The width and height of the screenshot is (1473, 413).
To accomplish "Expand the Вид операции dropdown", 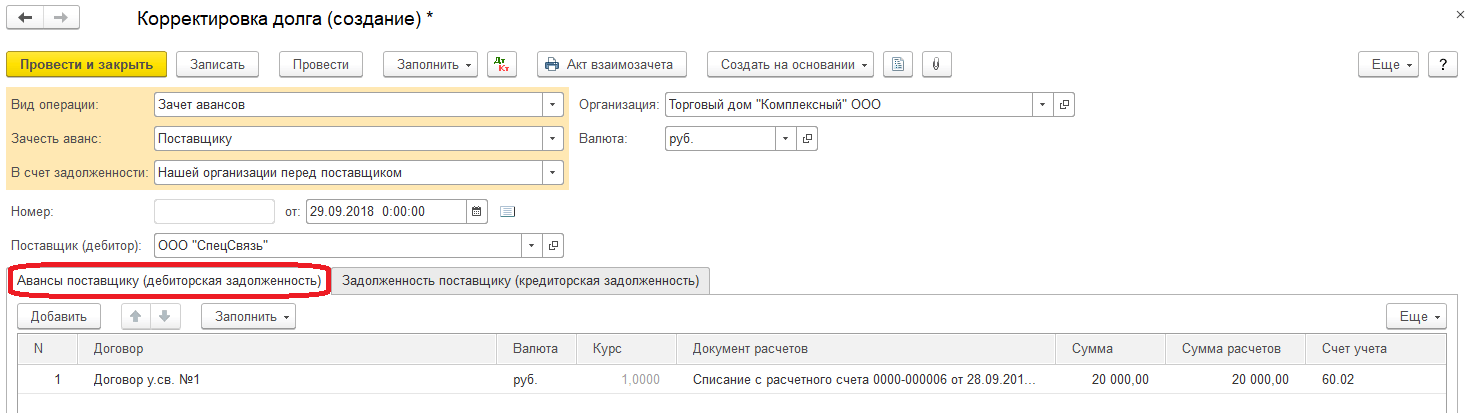I will (x=553, y=104).
